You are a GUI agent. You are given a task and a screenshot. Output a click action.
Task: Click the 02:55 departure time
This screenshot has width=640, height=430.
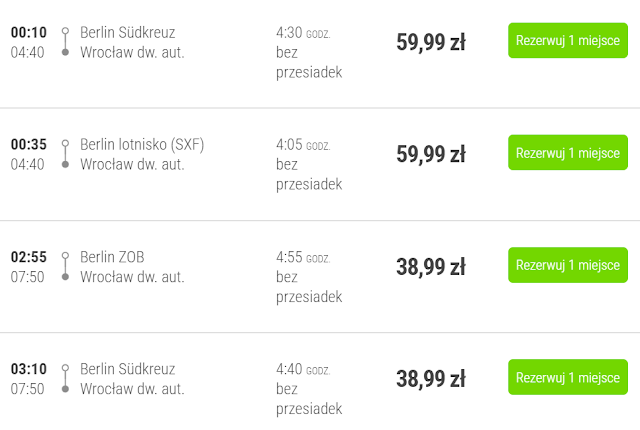point(28,257)
